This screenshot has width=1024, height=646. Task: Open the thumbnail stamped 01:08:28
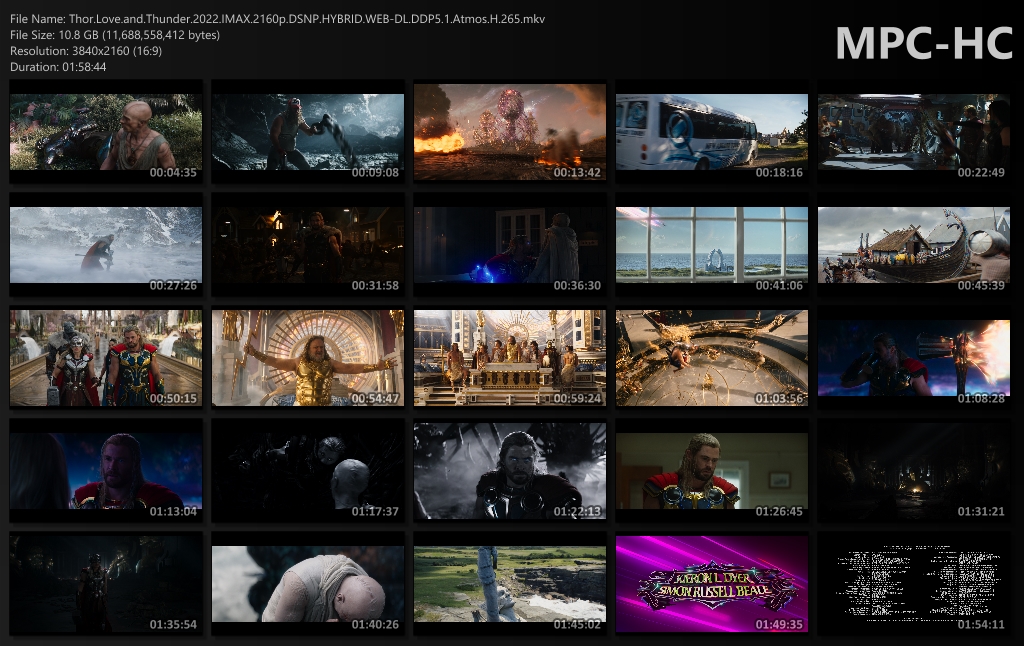914,357
